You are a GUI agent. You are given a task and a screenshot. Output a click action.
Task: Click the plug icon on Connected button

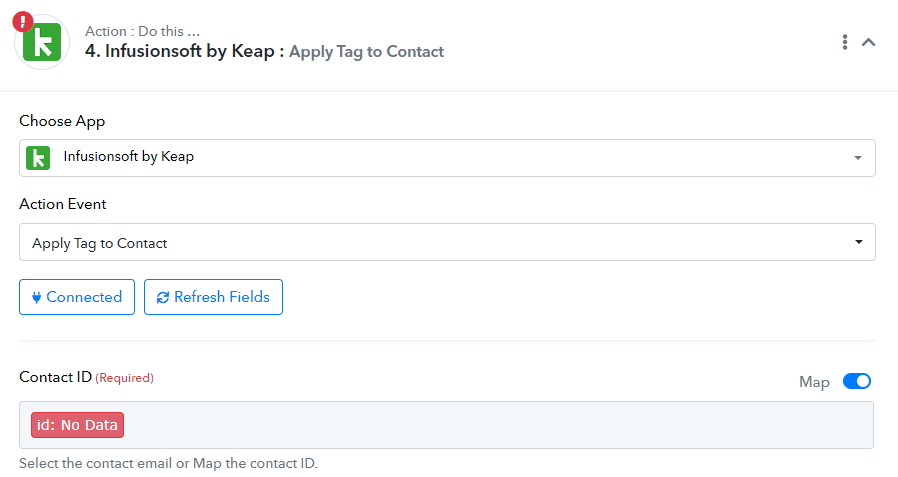[x=36, y=297]
